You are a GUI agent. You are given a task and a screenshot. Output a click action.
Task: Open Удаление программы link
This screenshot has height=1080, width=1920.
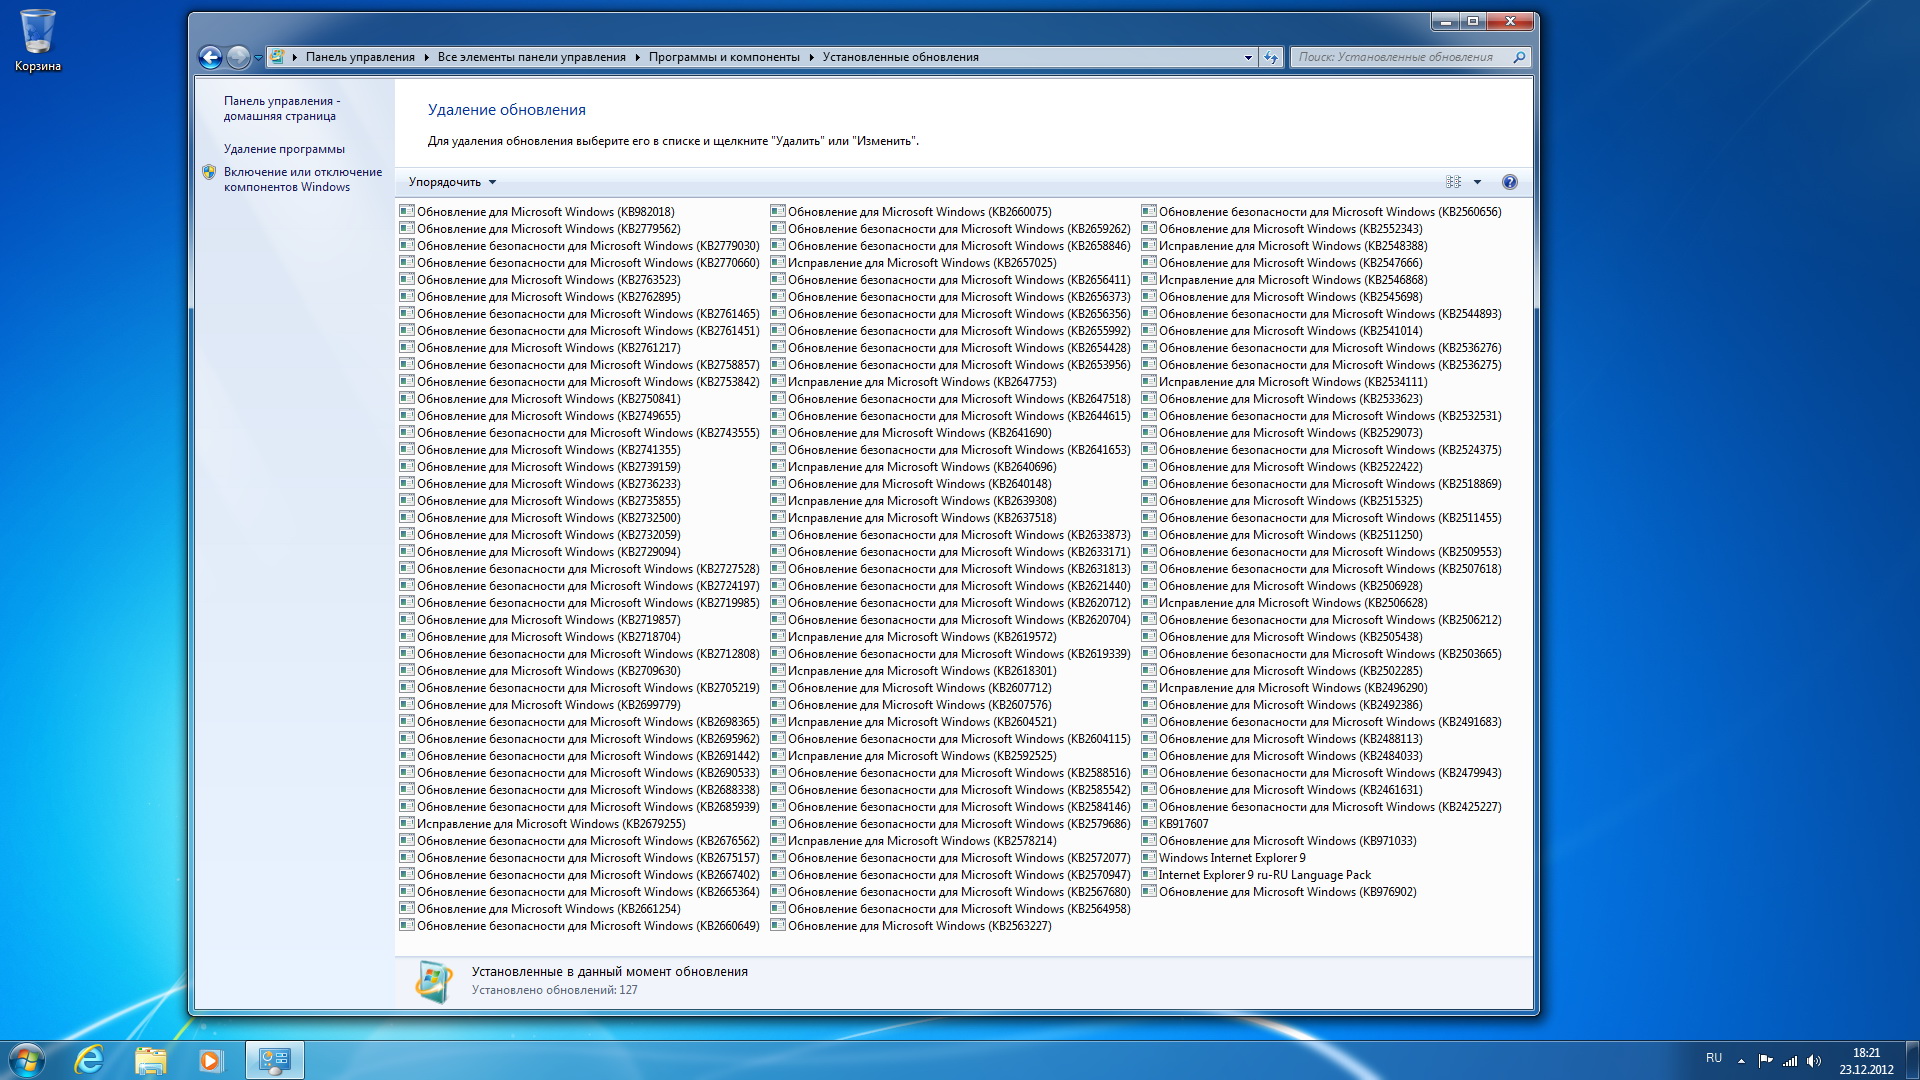284,149
